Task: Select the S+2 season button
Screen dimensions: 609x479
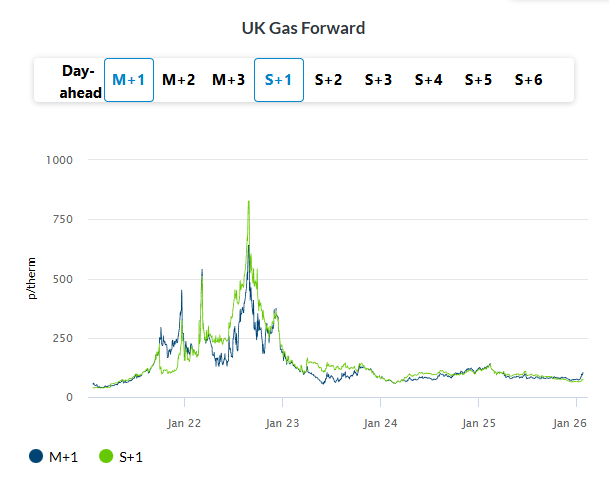Action: click(x=329, y=80)
